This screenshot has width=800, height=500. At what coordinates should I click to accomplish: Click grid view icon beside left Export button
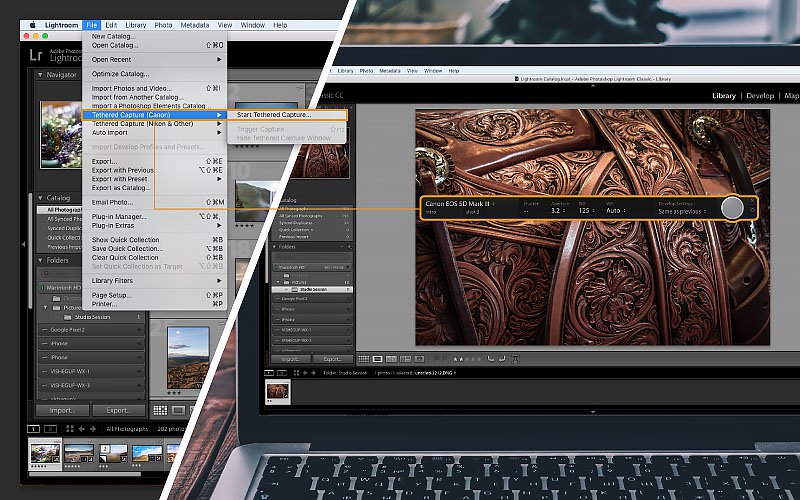click(160, 410)
